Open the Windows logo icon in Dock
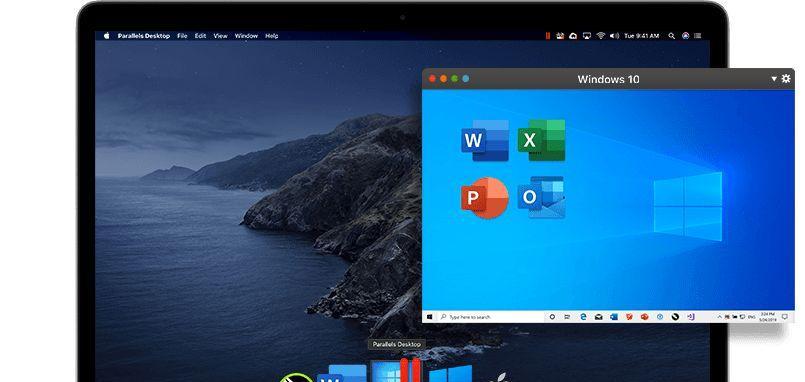 tap(450, 373)
